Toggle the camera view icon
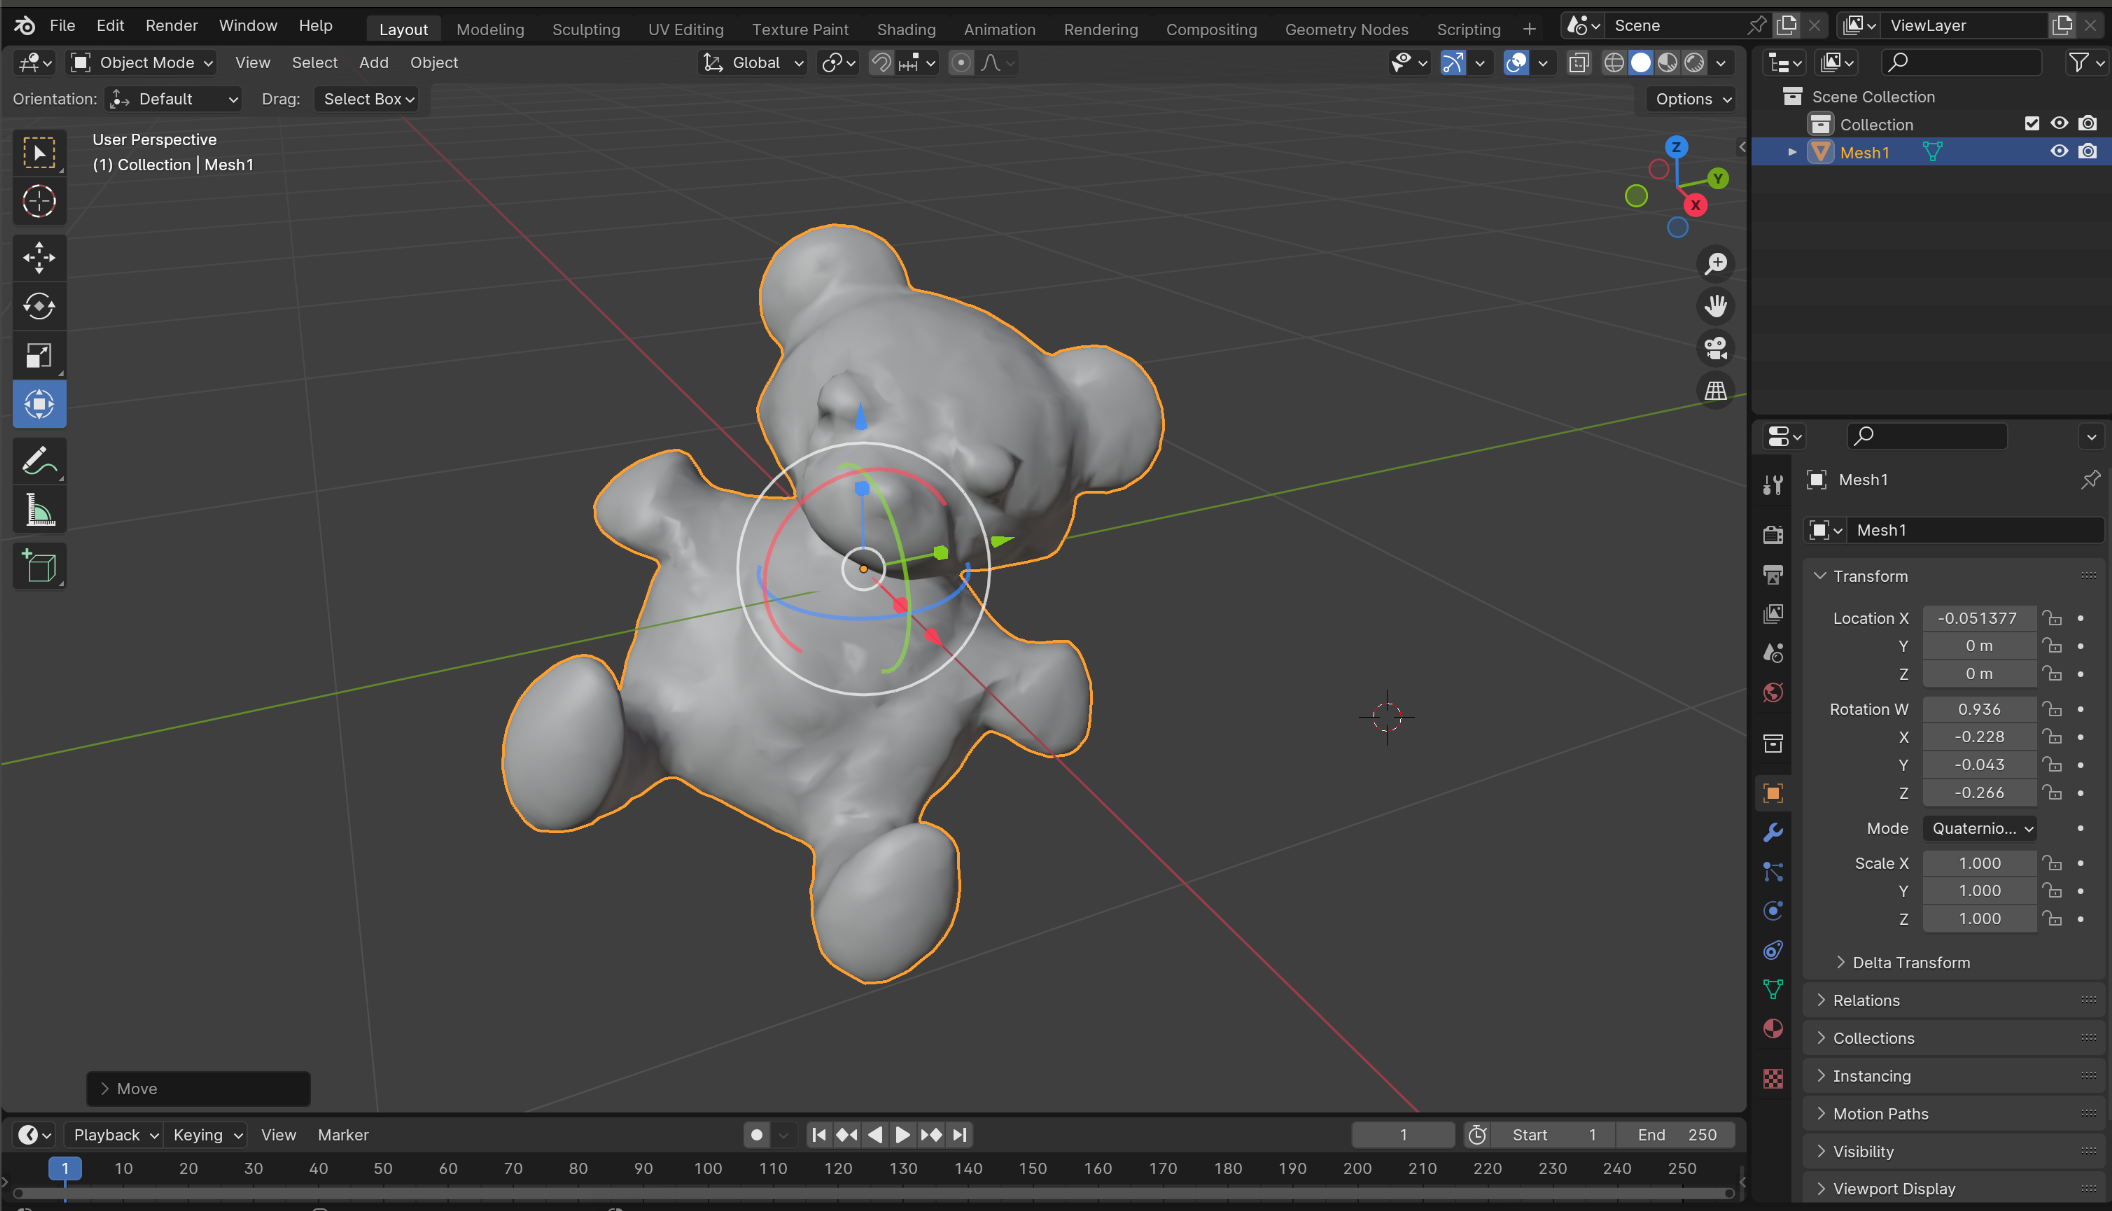The width and height of the screenshot is (2112, 1211). [x=1716, y=348]
